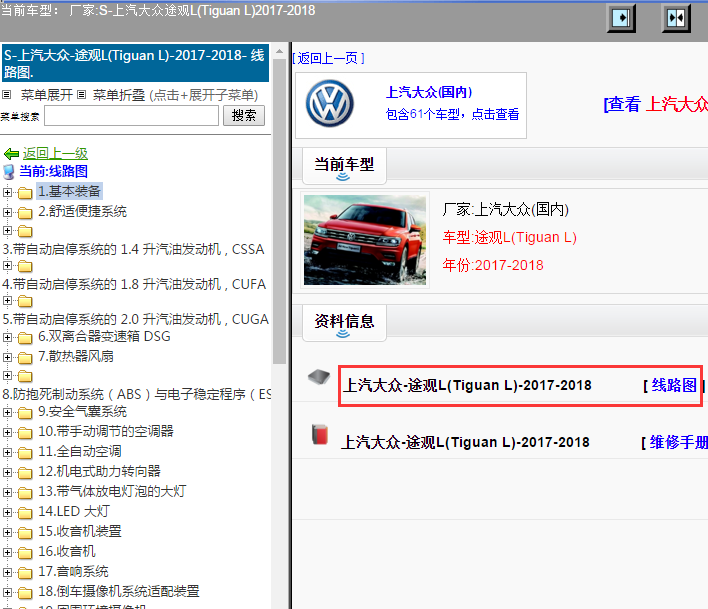Open the 资料信息 tab
Viewport: 708px width, 609px height.
(x=344, y=323)
